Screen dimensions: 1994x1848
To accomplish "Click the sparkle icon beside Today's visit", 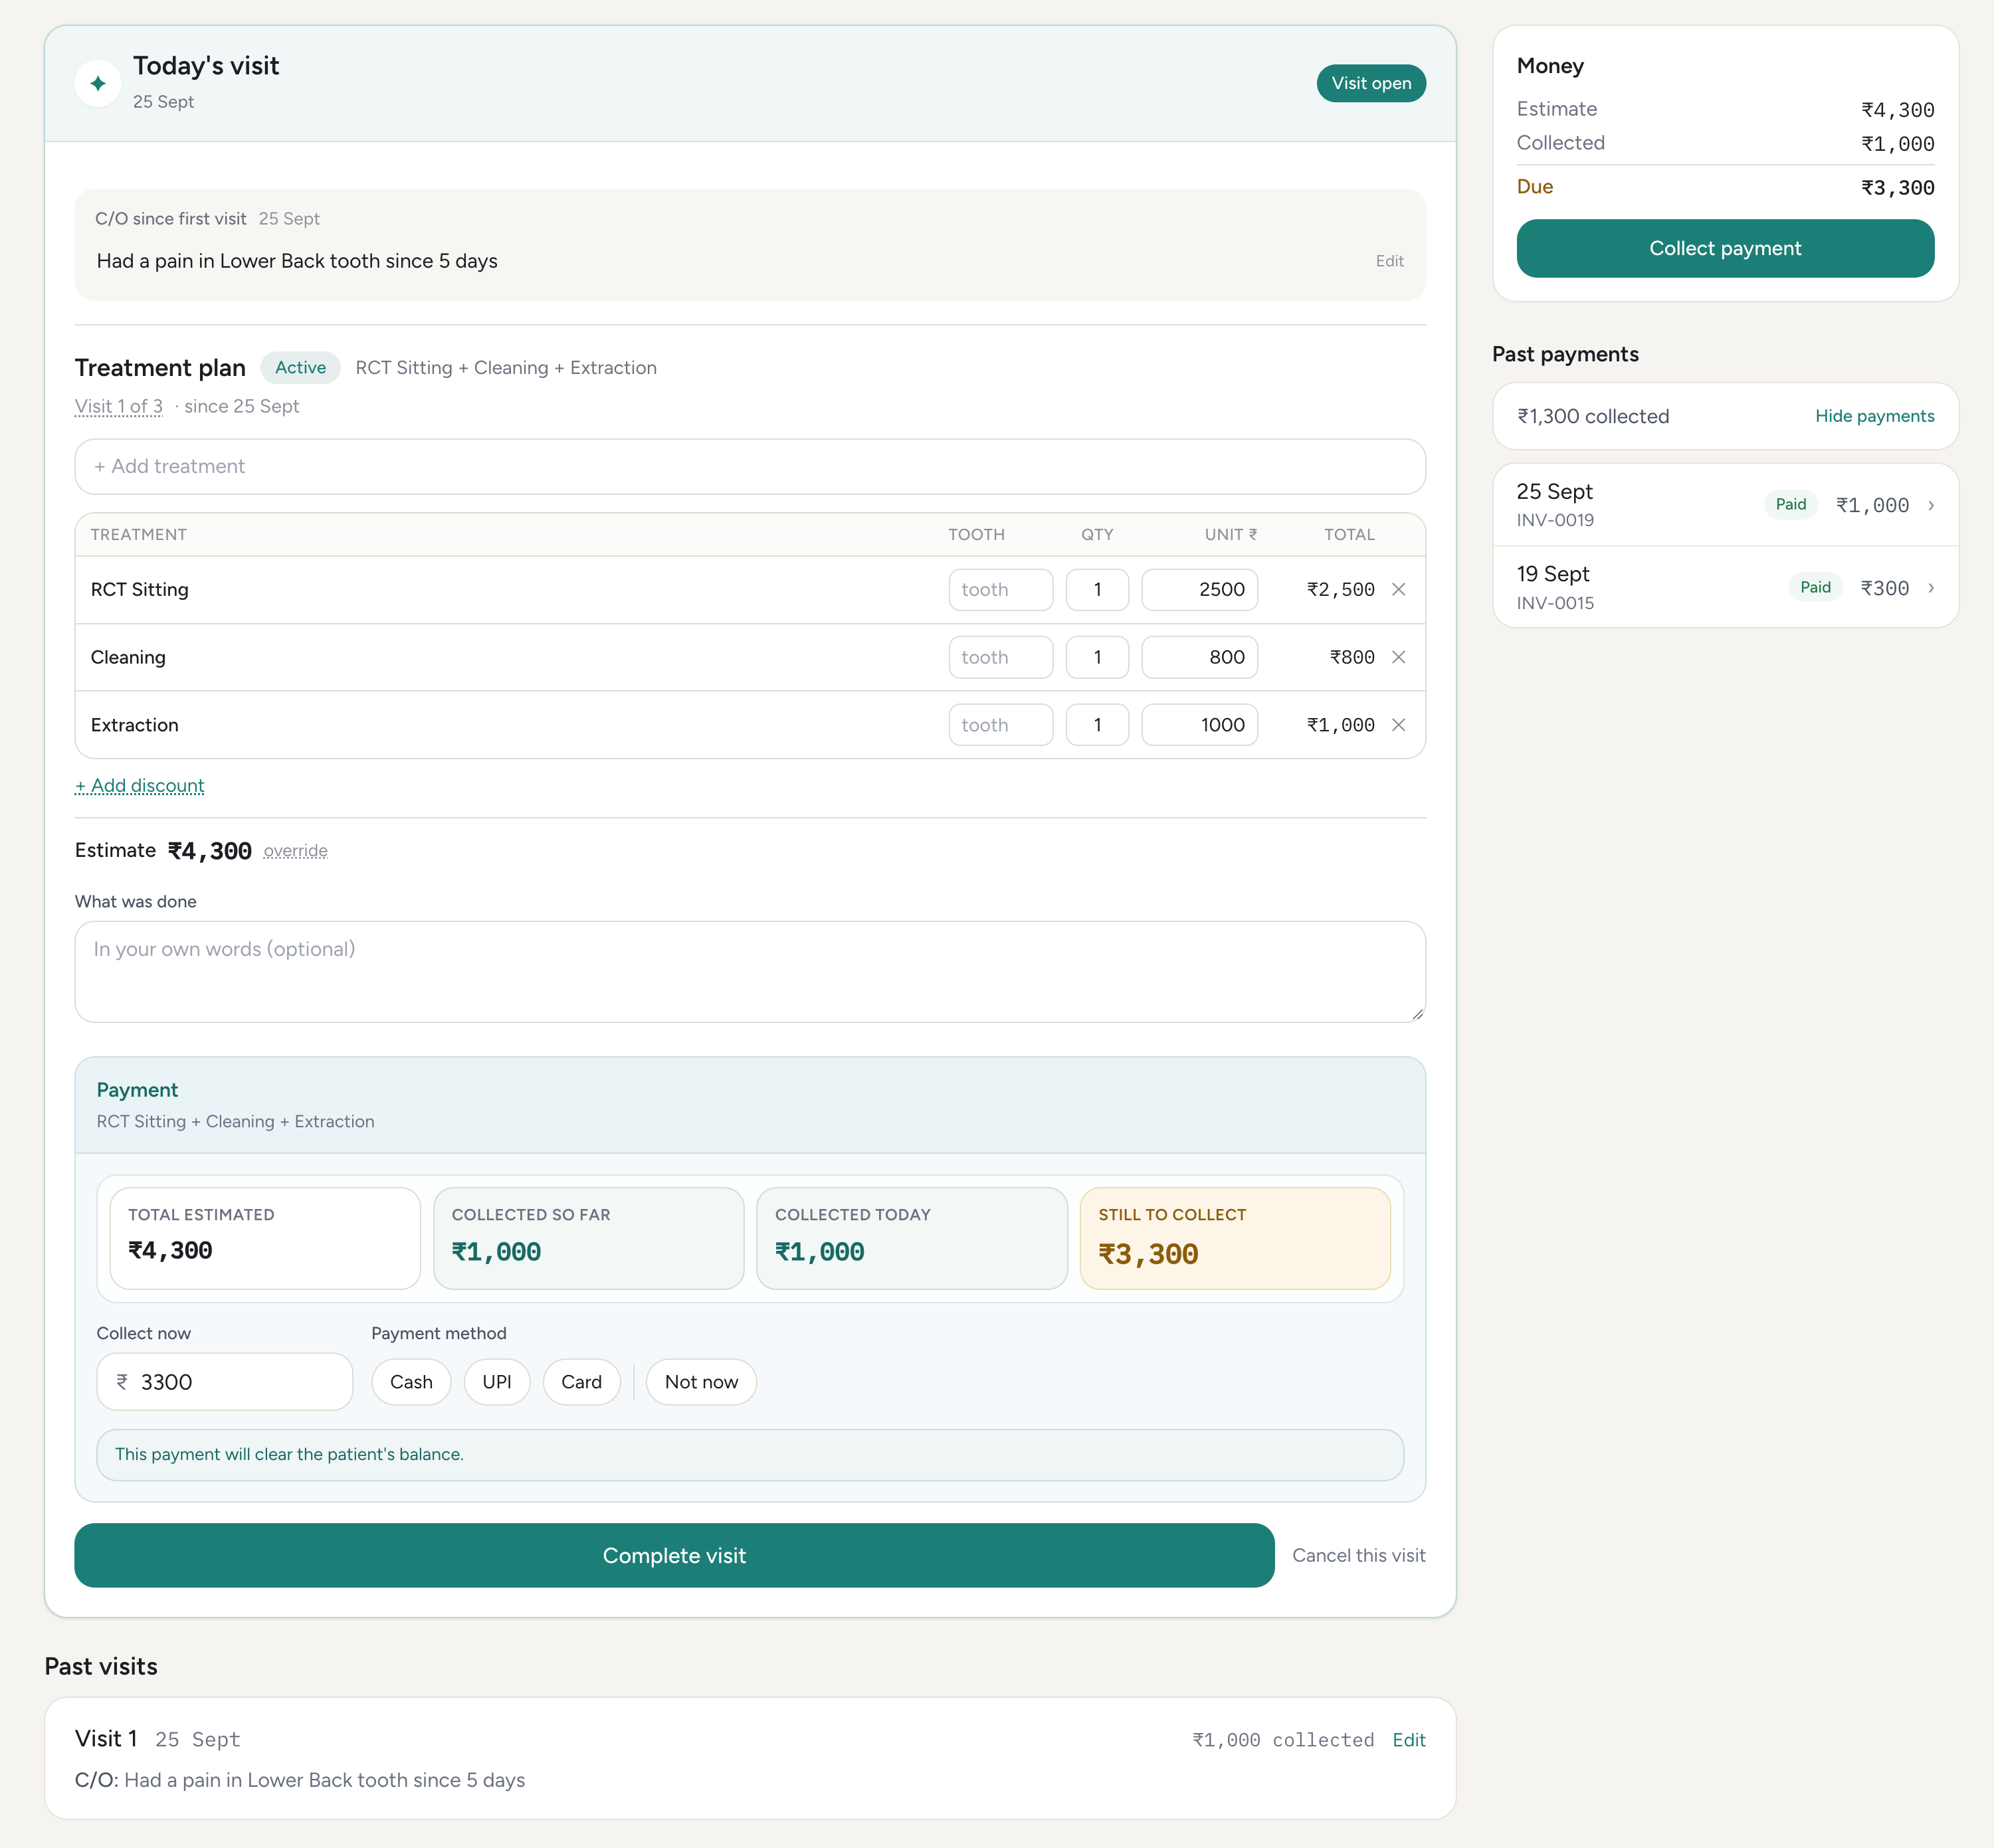I will [x=98, y=83].
